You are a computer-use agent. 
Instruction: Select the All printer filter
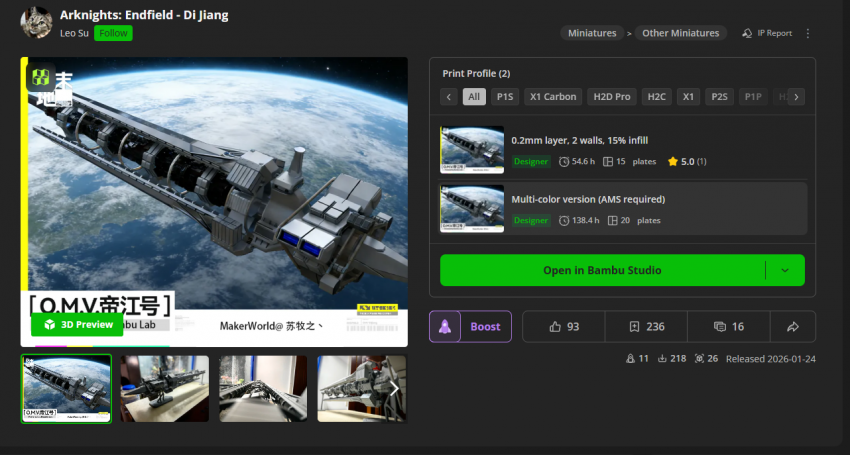(474, 97)
